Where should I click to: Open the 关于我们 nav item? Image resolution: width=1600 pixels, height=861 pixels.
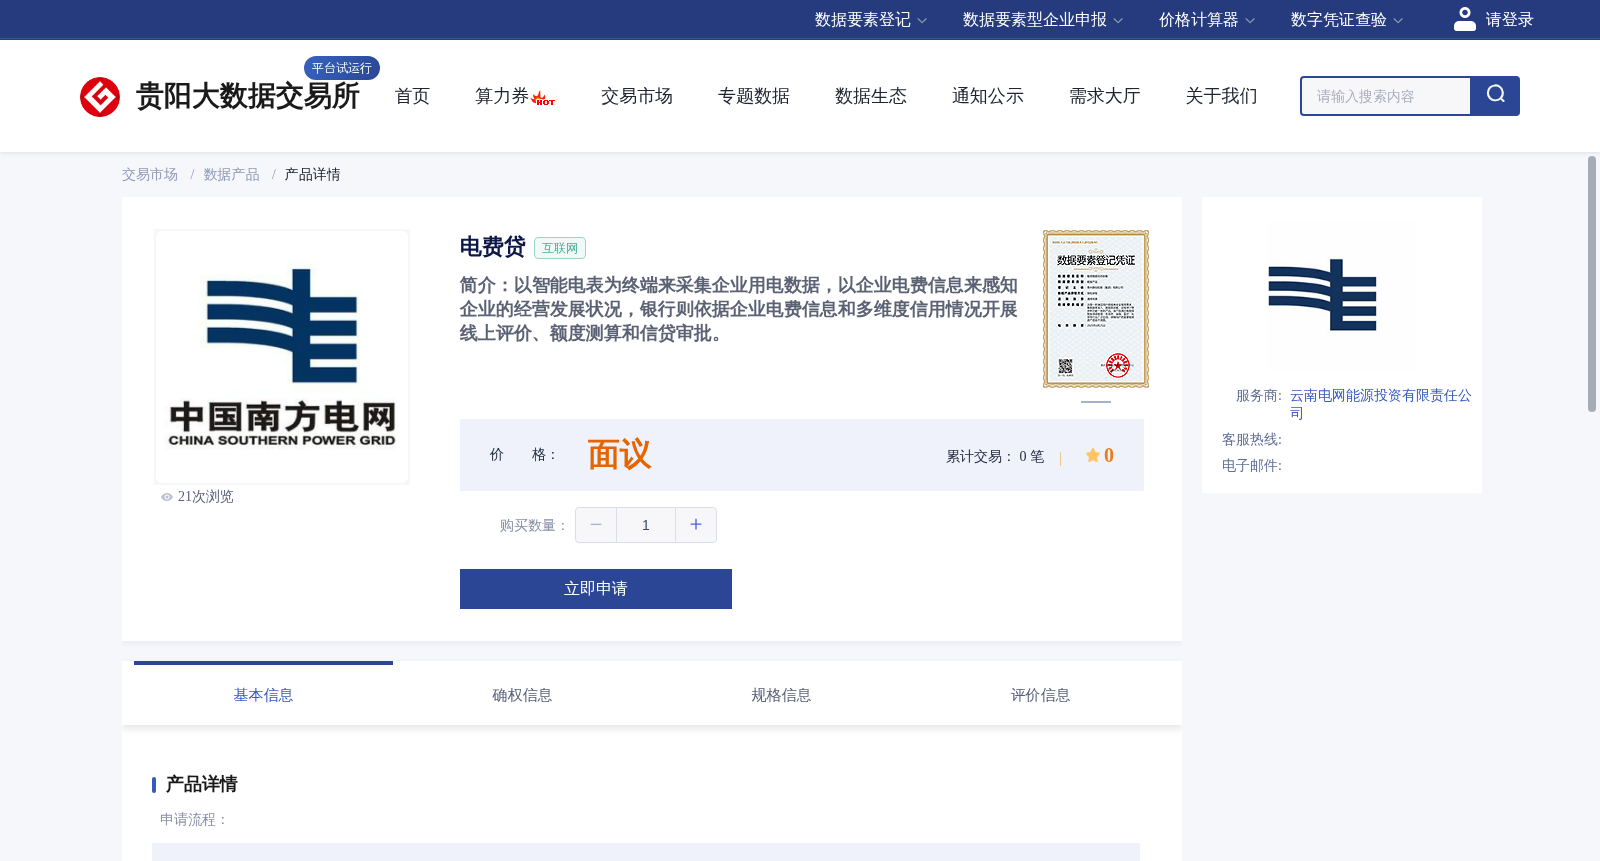1222,96
